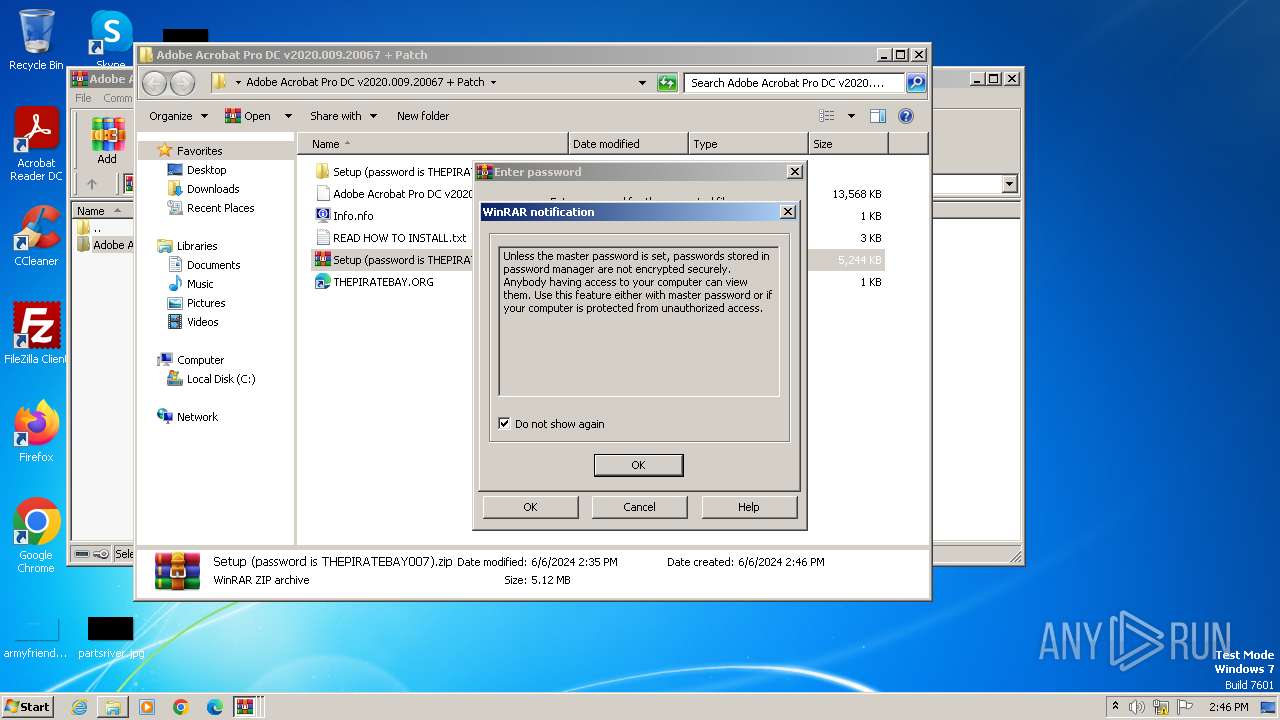Select Libraries in navigation pane
Image resolution: width=1280 pixels, height=720 pixels.
coord(197,246)
